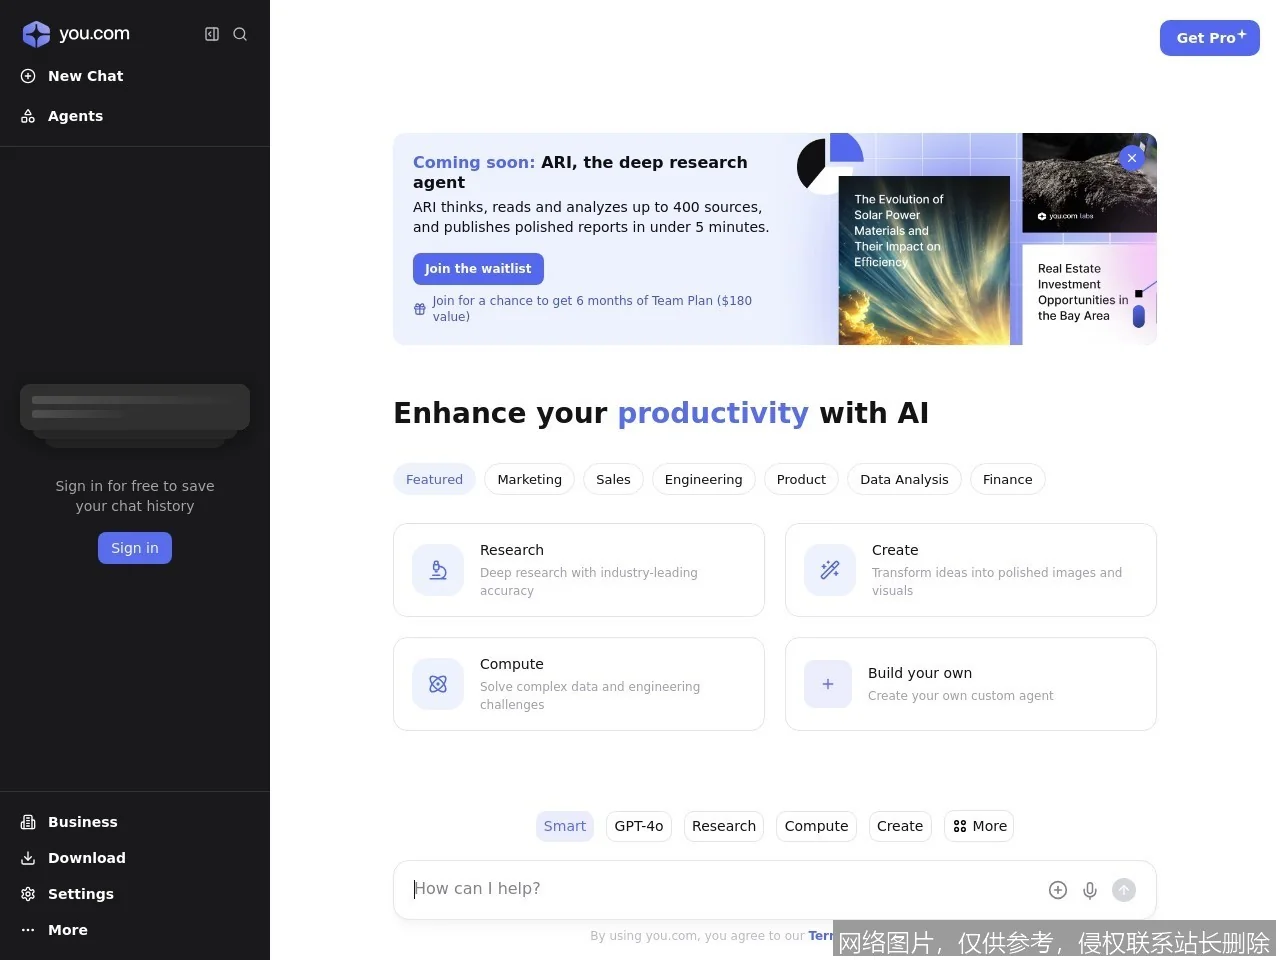Click 'Join for a chance' promo text

(x=592, y=308)
